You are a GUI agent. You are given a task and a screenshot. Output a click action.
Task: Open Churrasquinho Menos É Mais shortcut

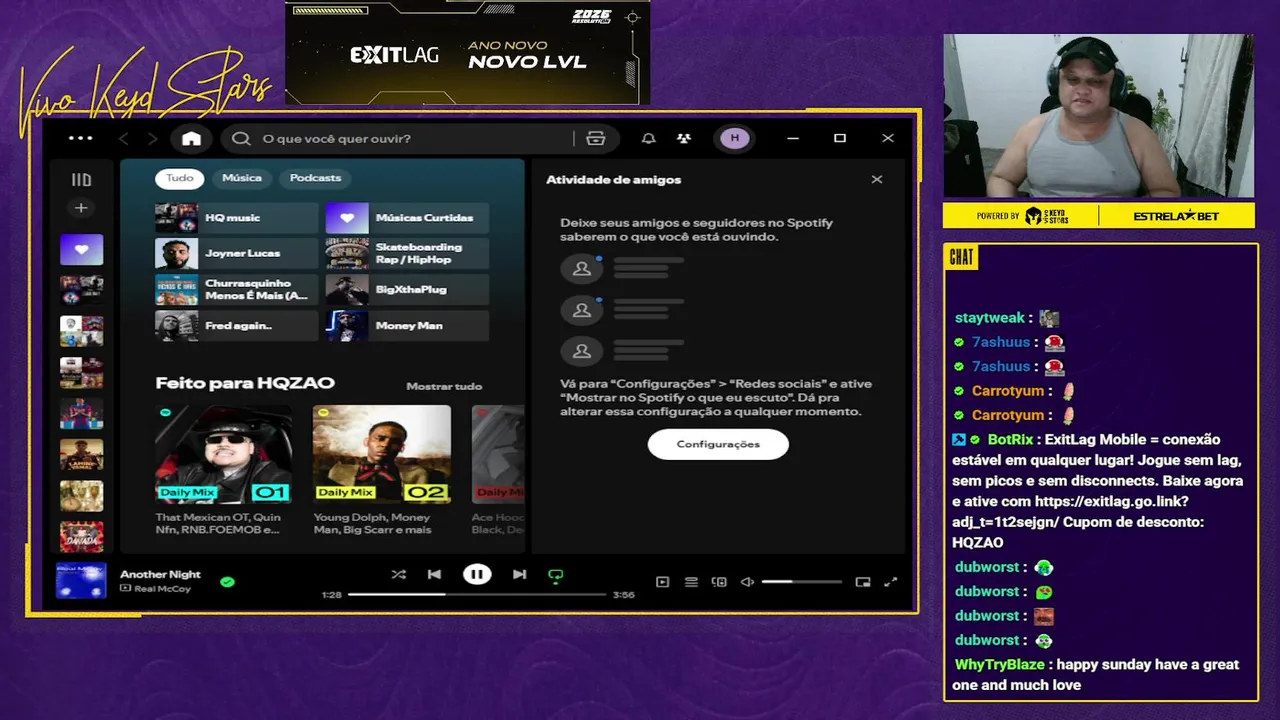(236, 290)
